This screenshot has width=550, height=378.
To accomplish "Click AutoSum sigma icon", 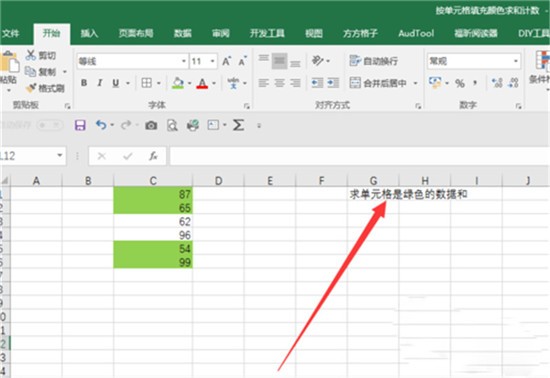I will [239, 125].
